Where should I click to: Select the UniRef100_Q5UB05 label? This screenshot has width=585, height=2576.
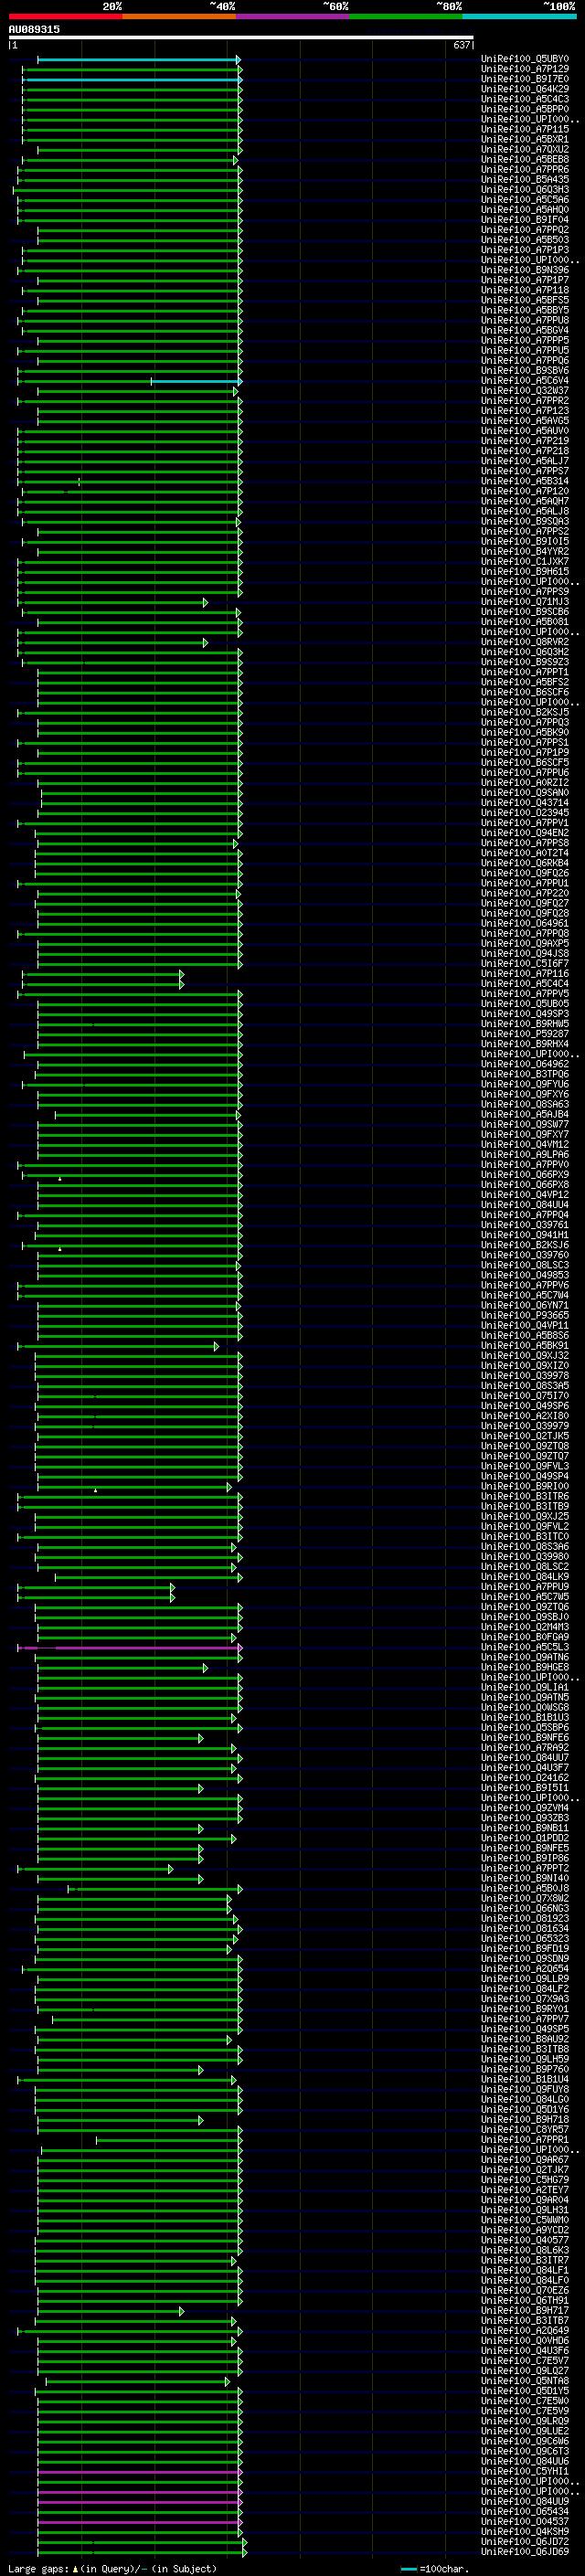pos(525,1003)
